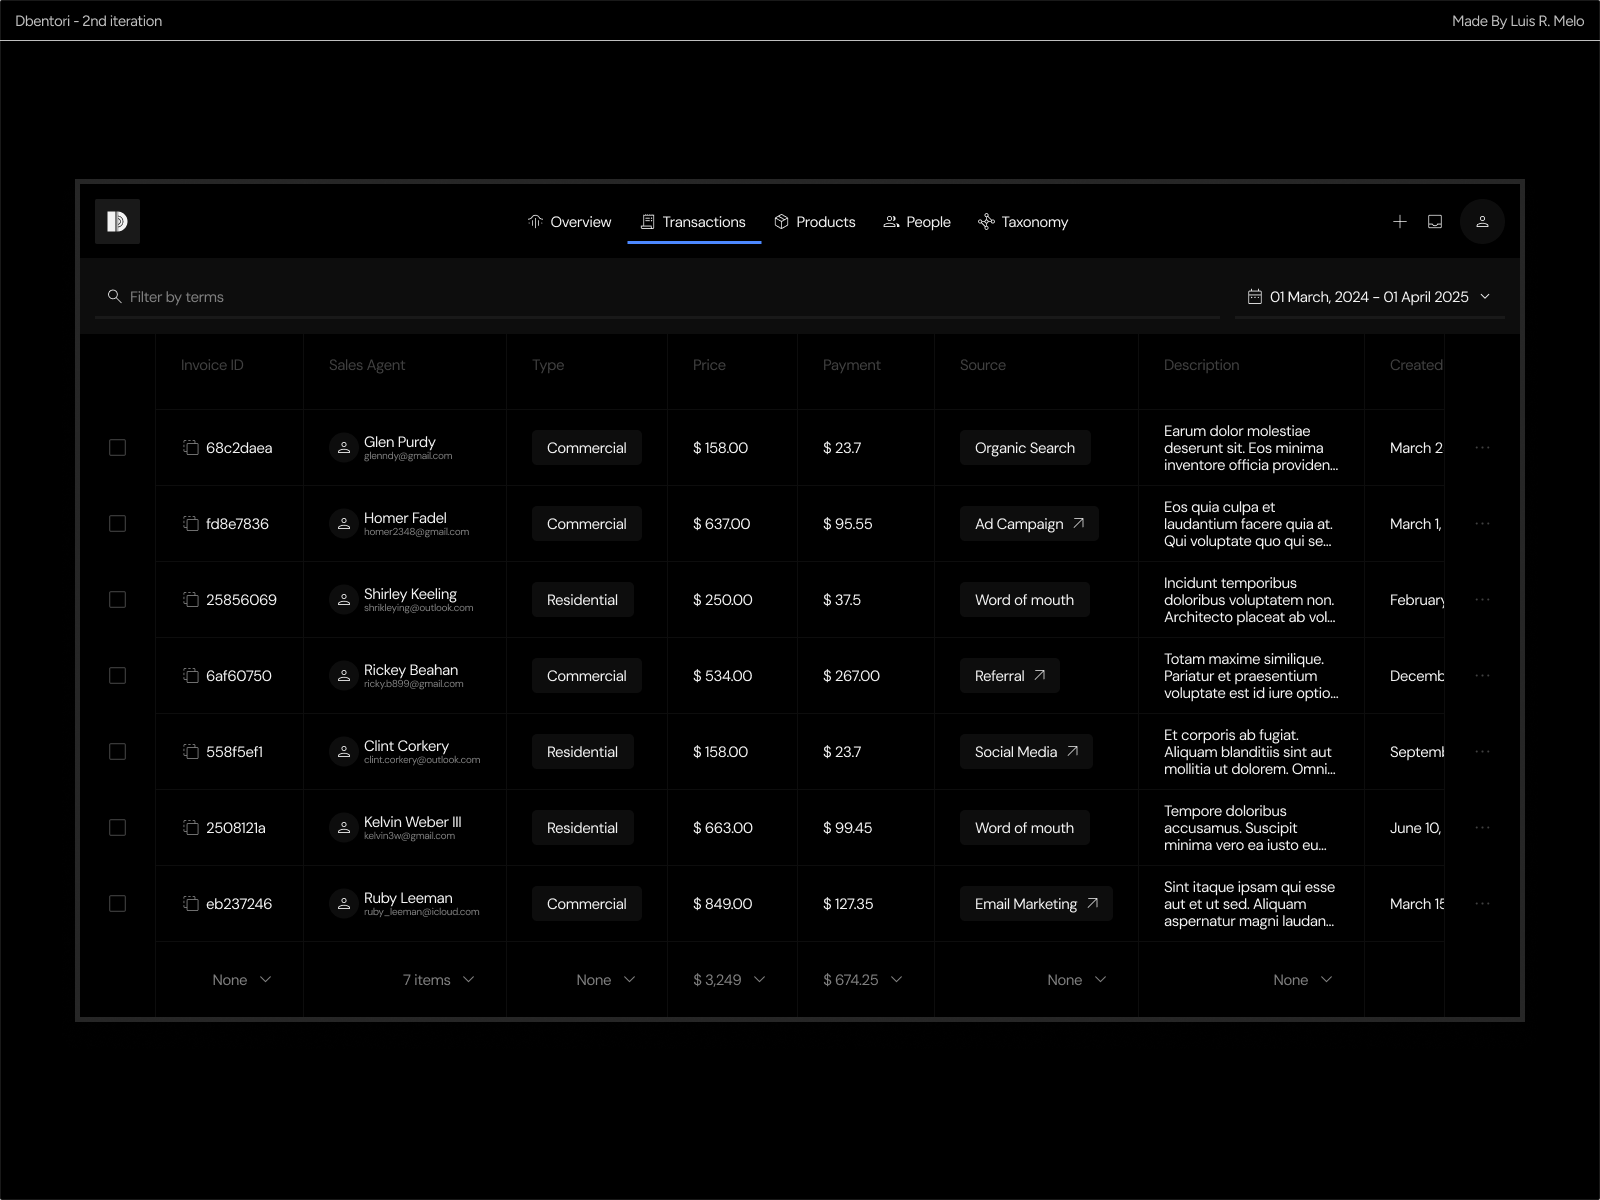
Task: Click the Products box icon in navigation
Action: point(780,221)
